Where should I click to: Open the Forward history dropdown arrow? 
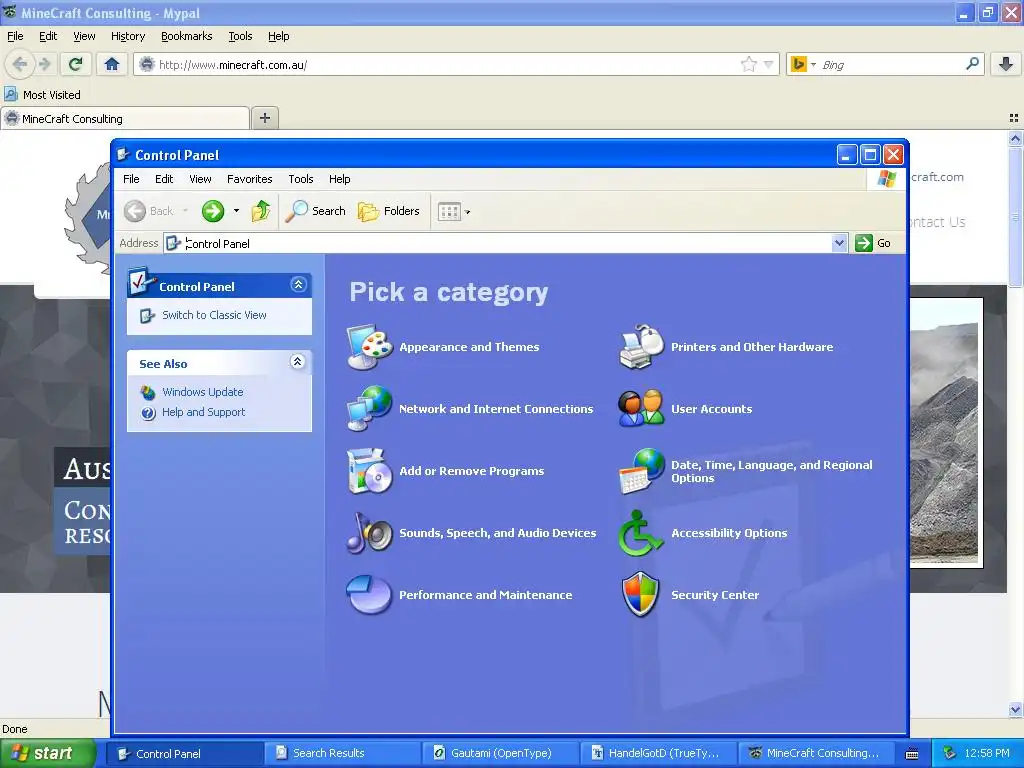pyautogui.click(x=236, y=211)
